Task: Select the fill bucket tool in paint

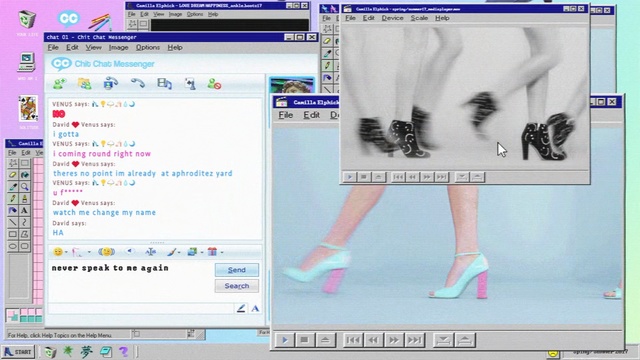Action: pos(24,175)
